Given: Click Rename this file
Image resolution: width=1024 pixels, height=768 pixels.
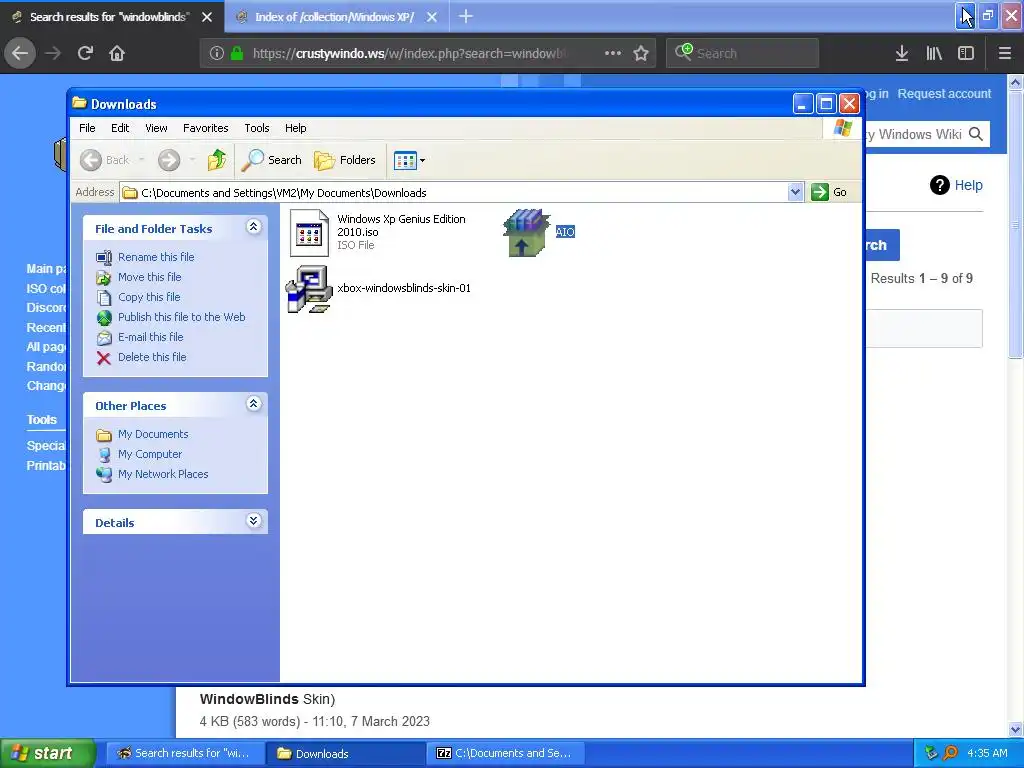Looking at the screenshot, I should tap(156, 257).
